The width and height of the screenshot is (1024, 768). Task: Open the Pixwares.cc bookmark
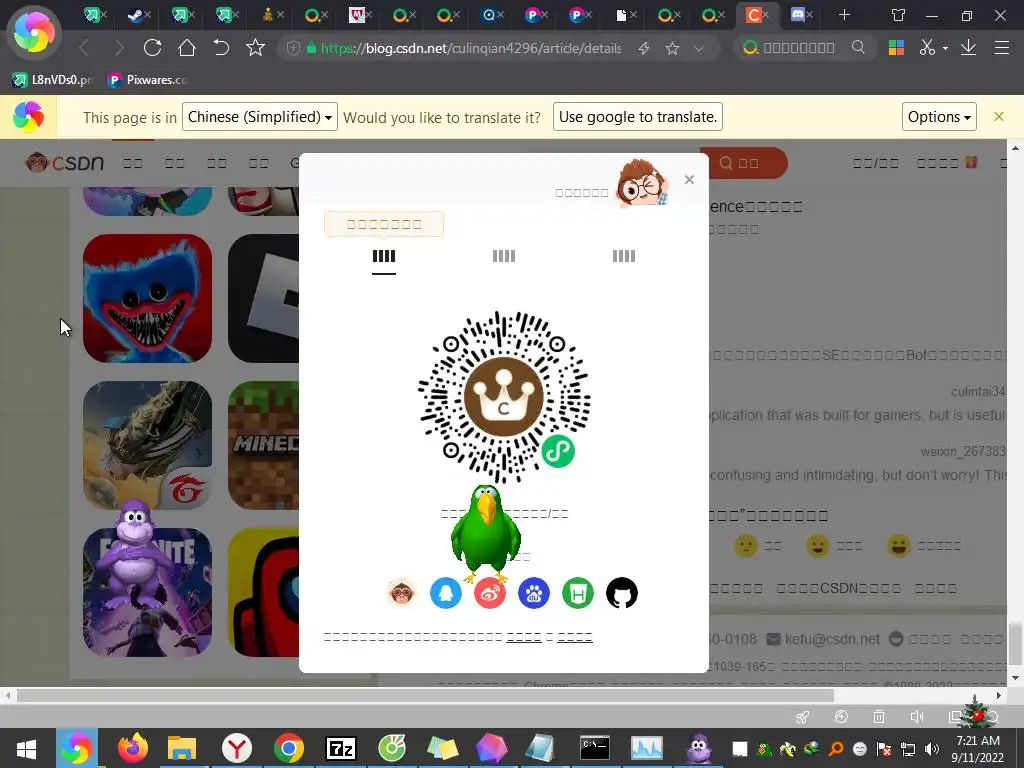click(x=148, y=80)
